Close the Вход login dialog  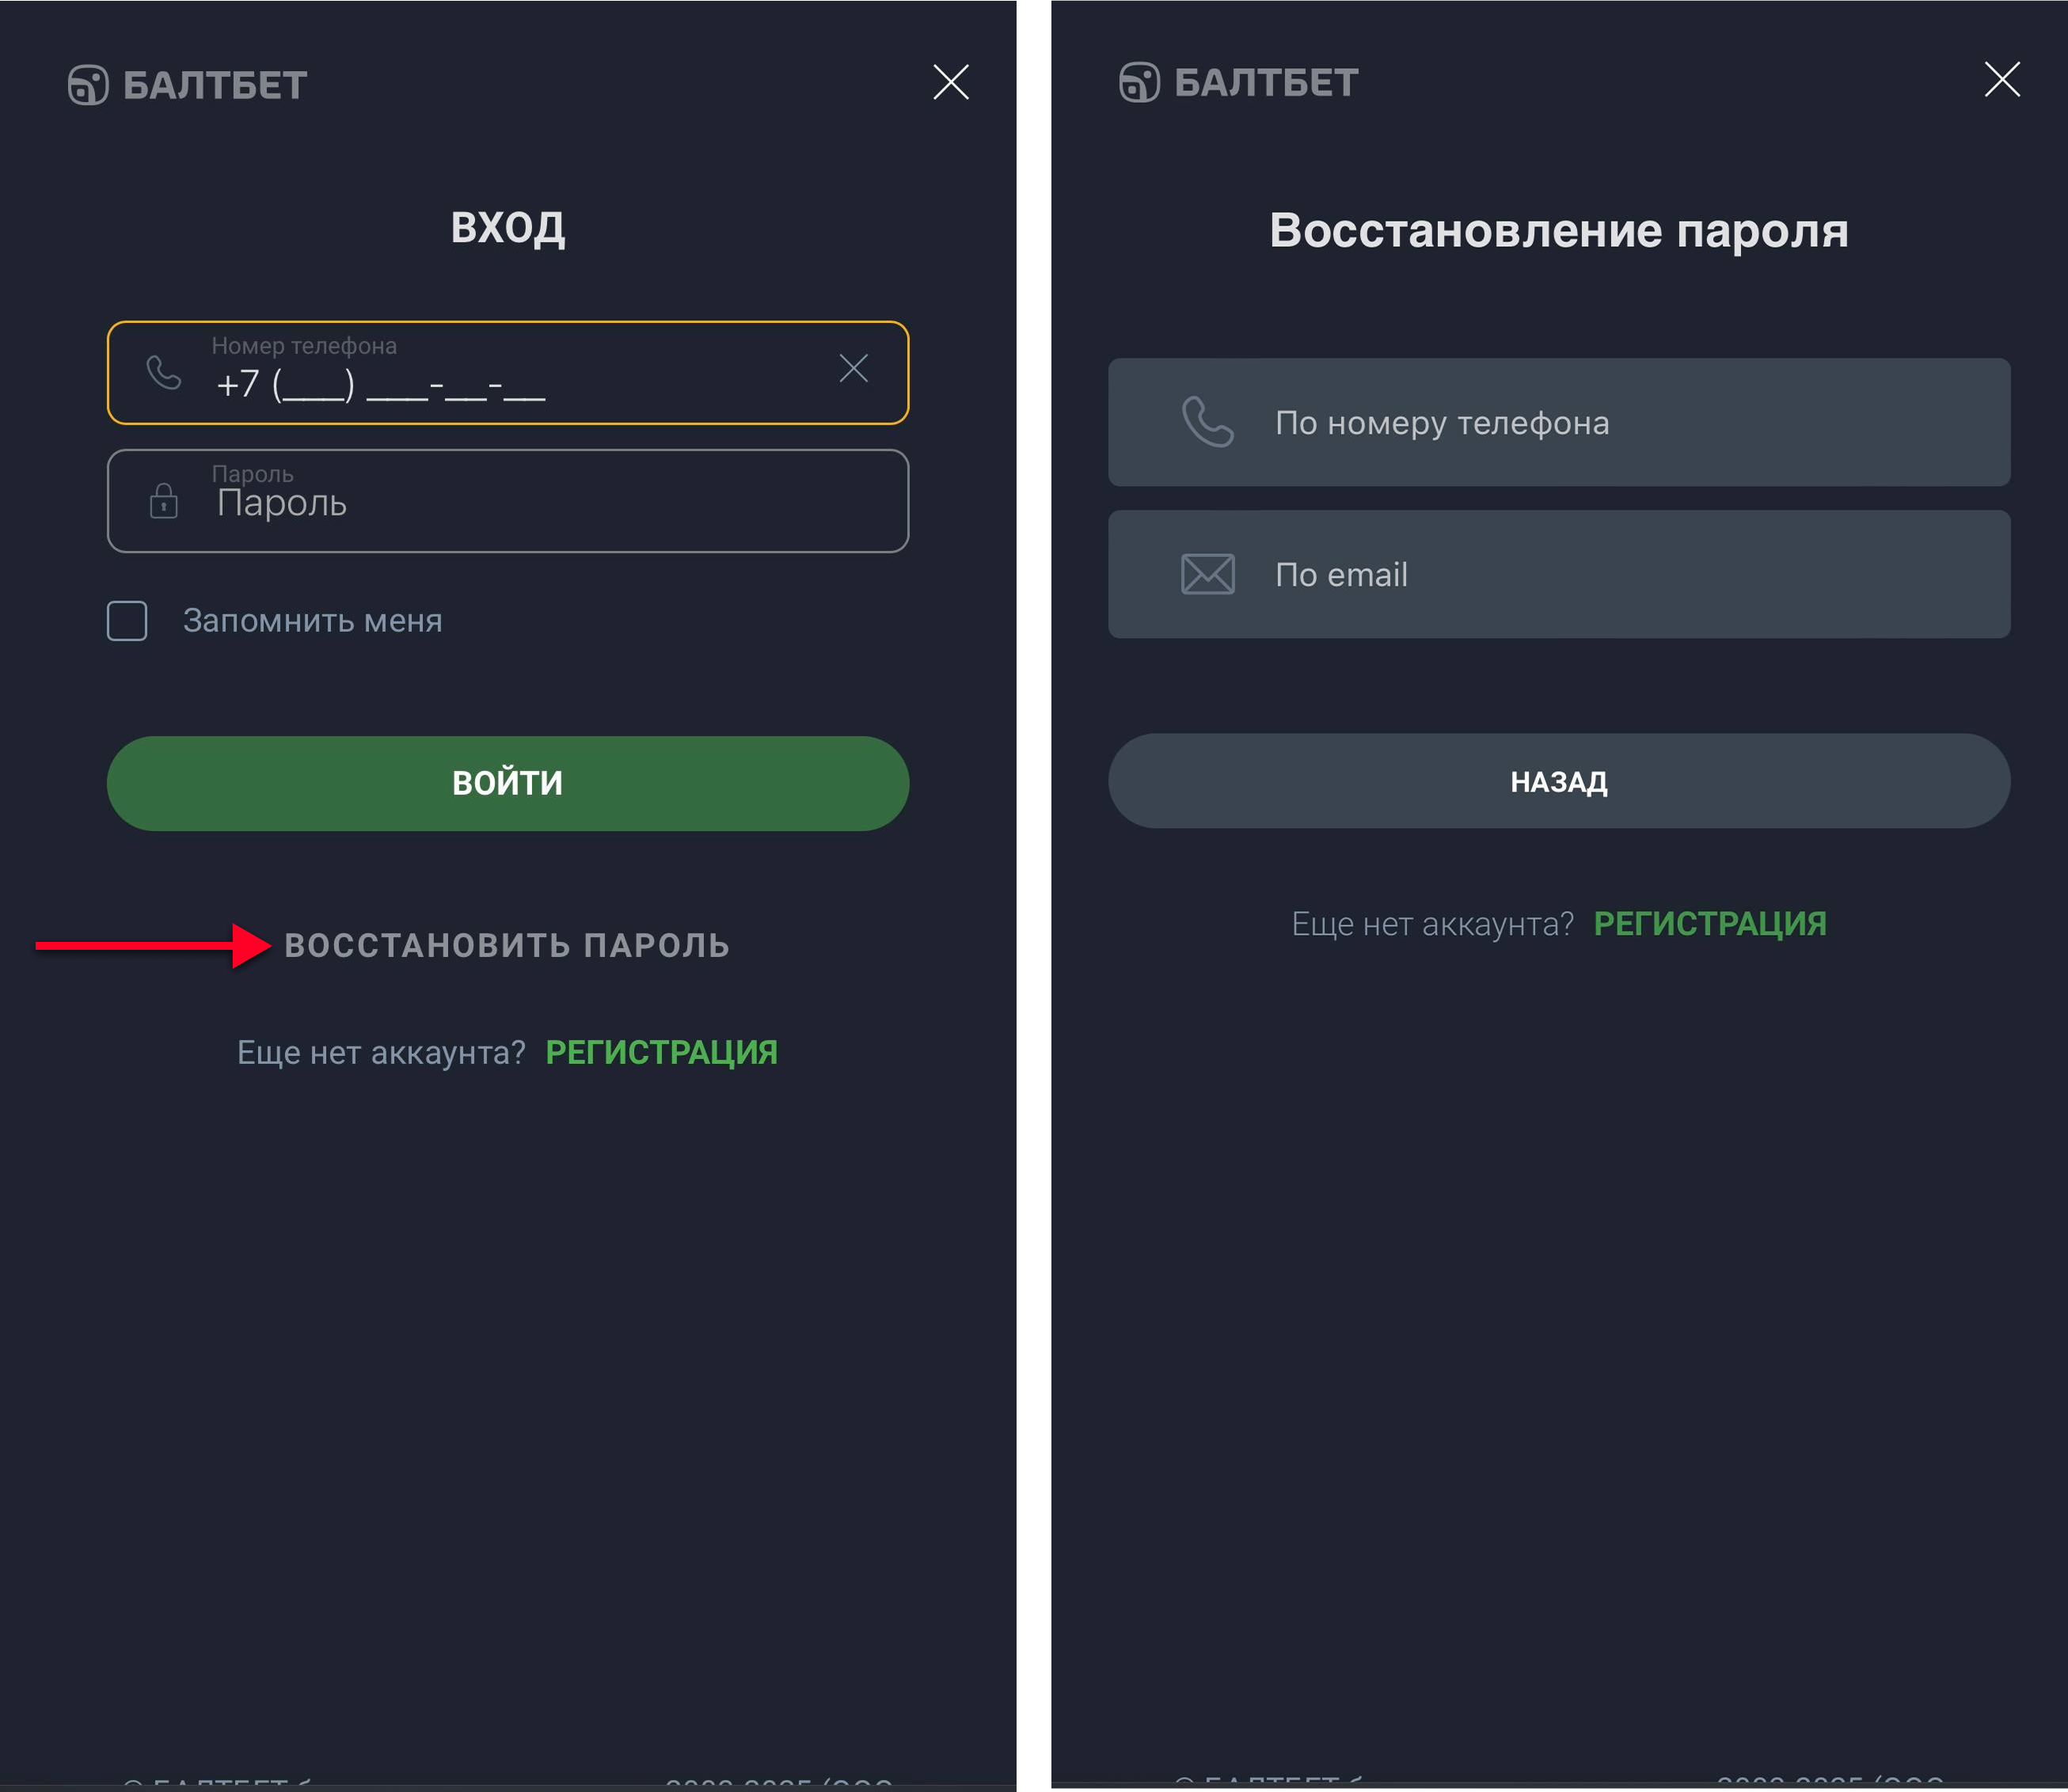950,82
